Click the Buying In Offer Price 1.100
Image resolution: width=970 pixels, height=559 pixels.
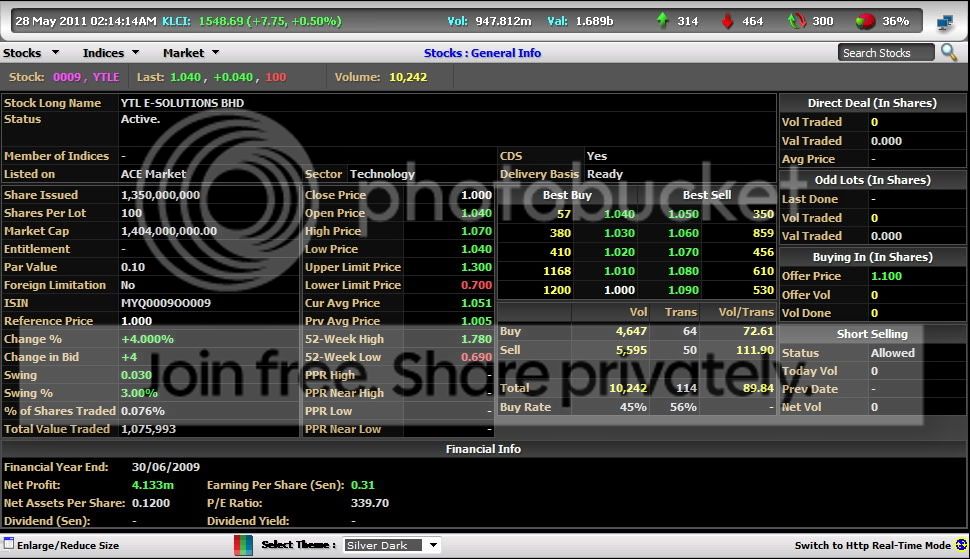[x=886, y=276]
